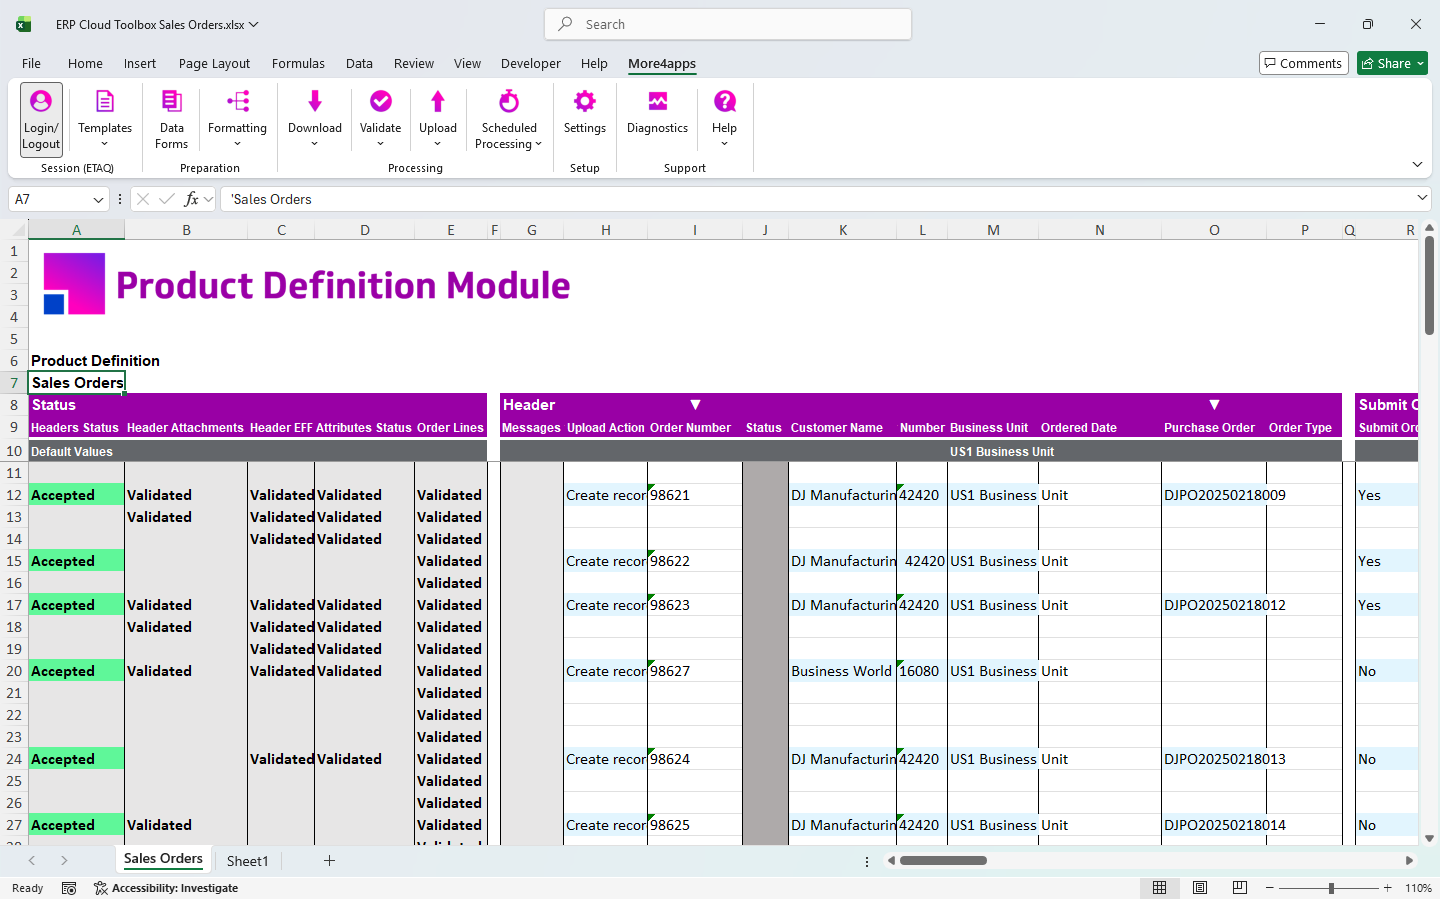The height and width of the screenshot is (900, 1440).
Task: Switch to Page Layout view
Action: click(x=1200, y=888)
